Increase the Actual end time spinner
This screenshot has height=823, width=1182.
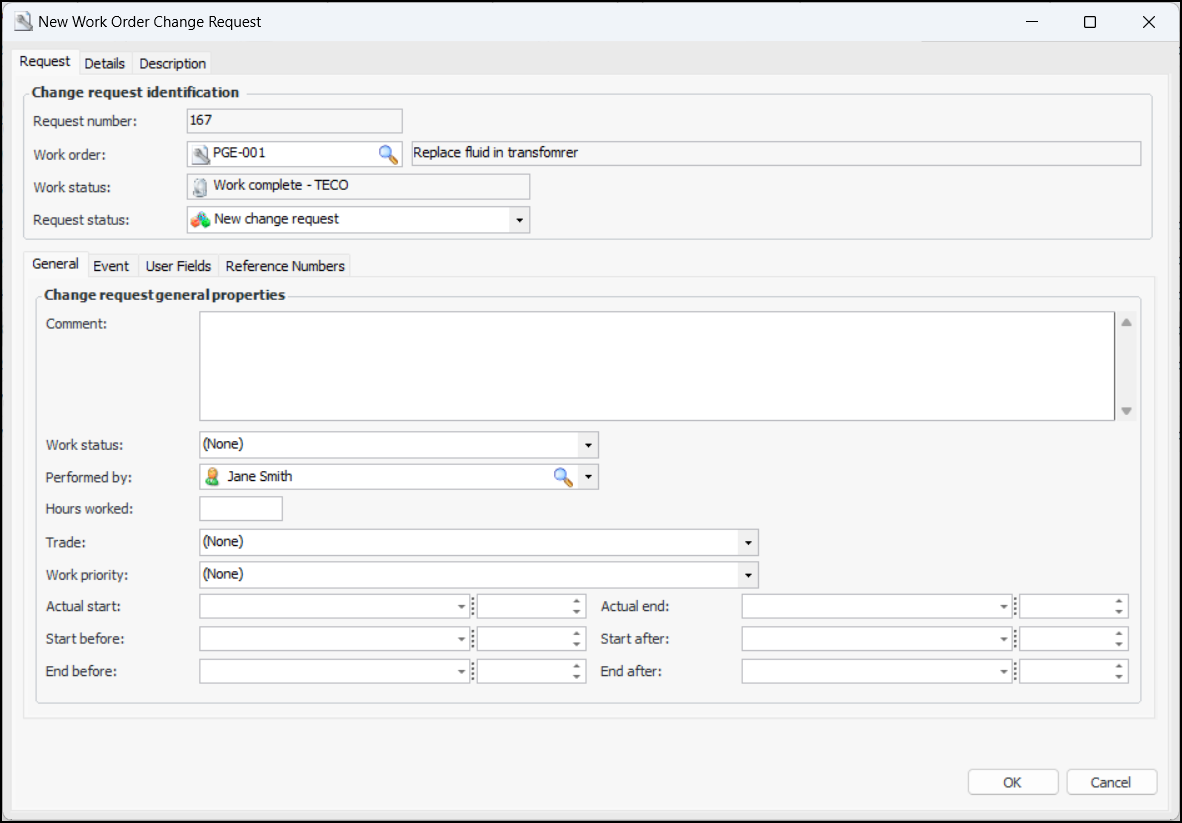(x=1119, y=602)
